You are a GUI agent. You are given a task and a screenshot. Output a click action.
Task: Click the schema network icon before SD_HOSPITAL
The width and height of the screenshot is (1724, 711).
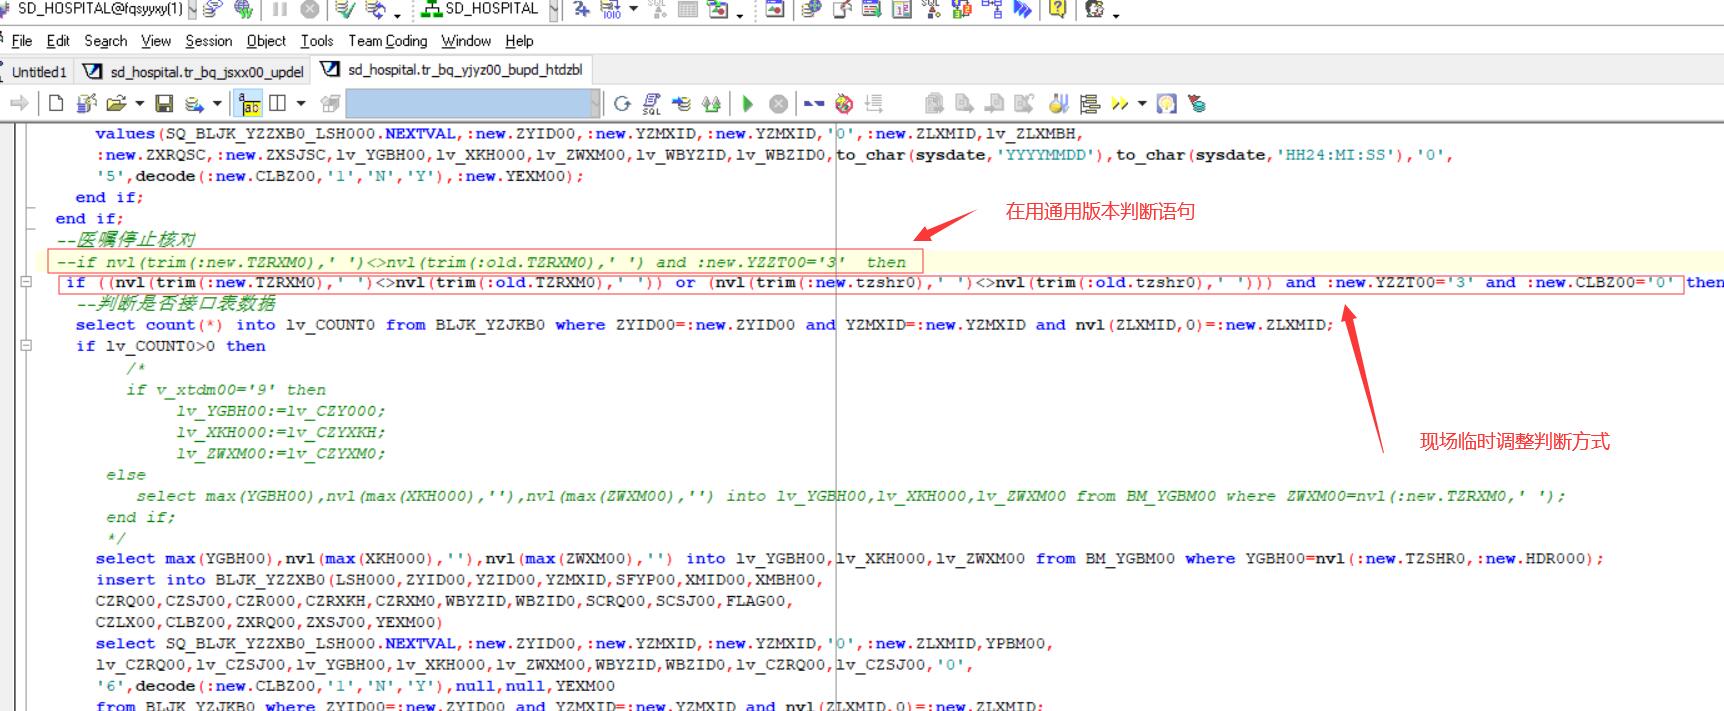click(x=432, y=10)
